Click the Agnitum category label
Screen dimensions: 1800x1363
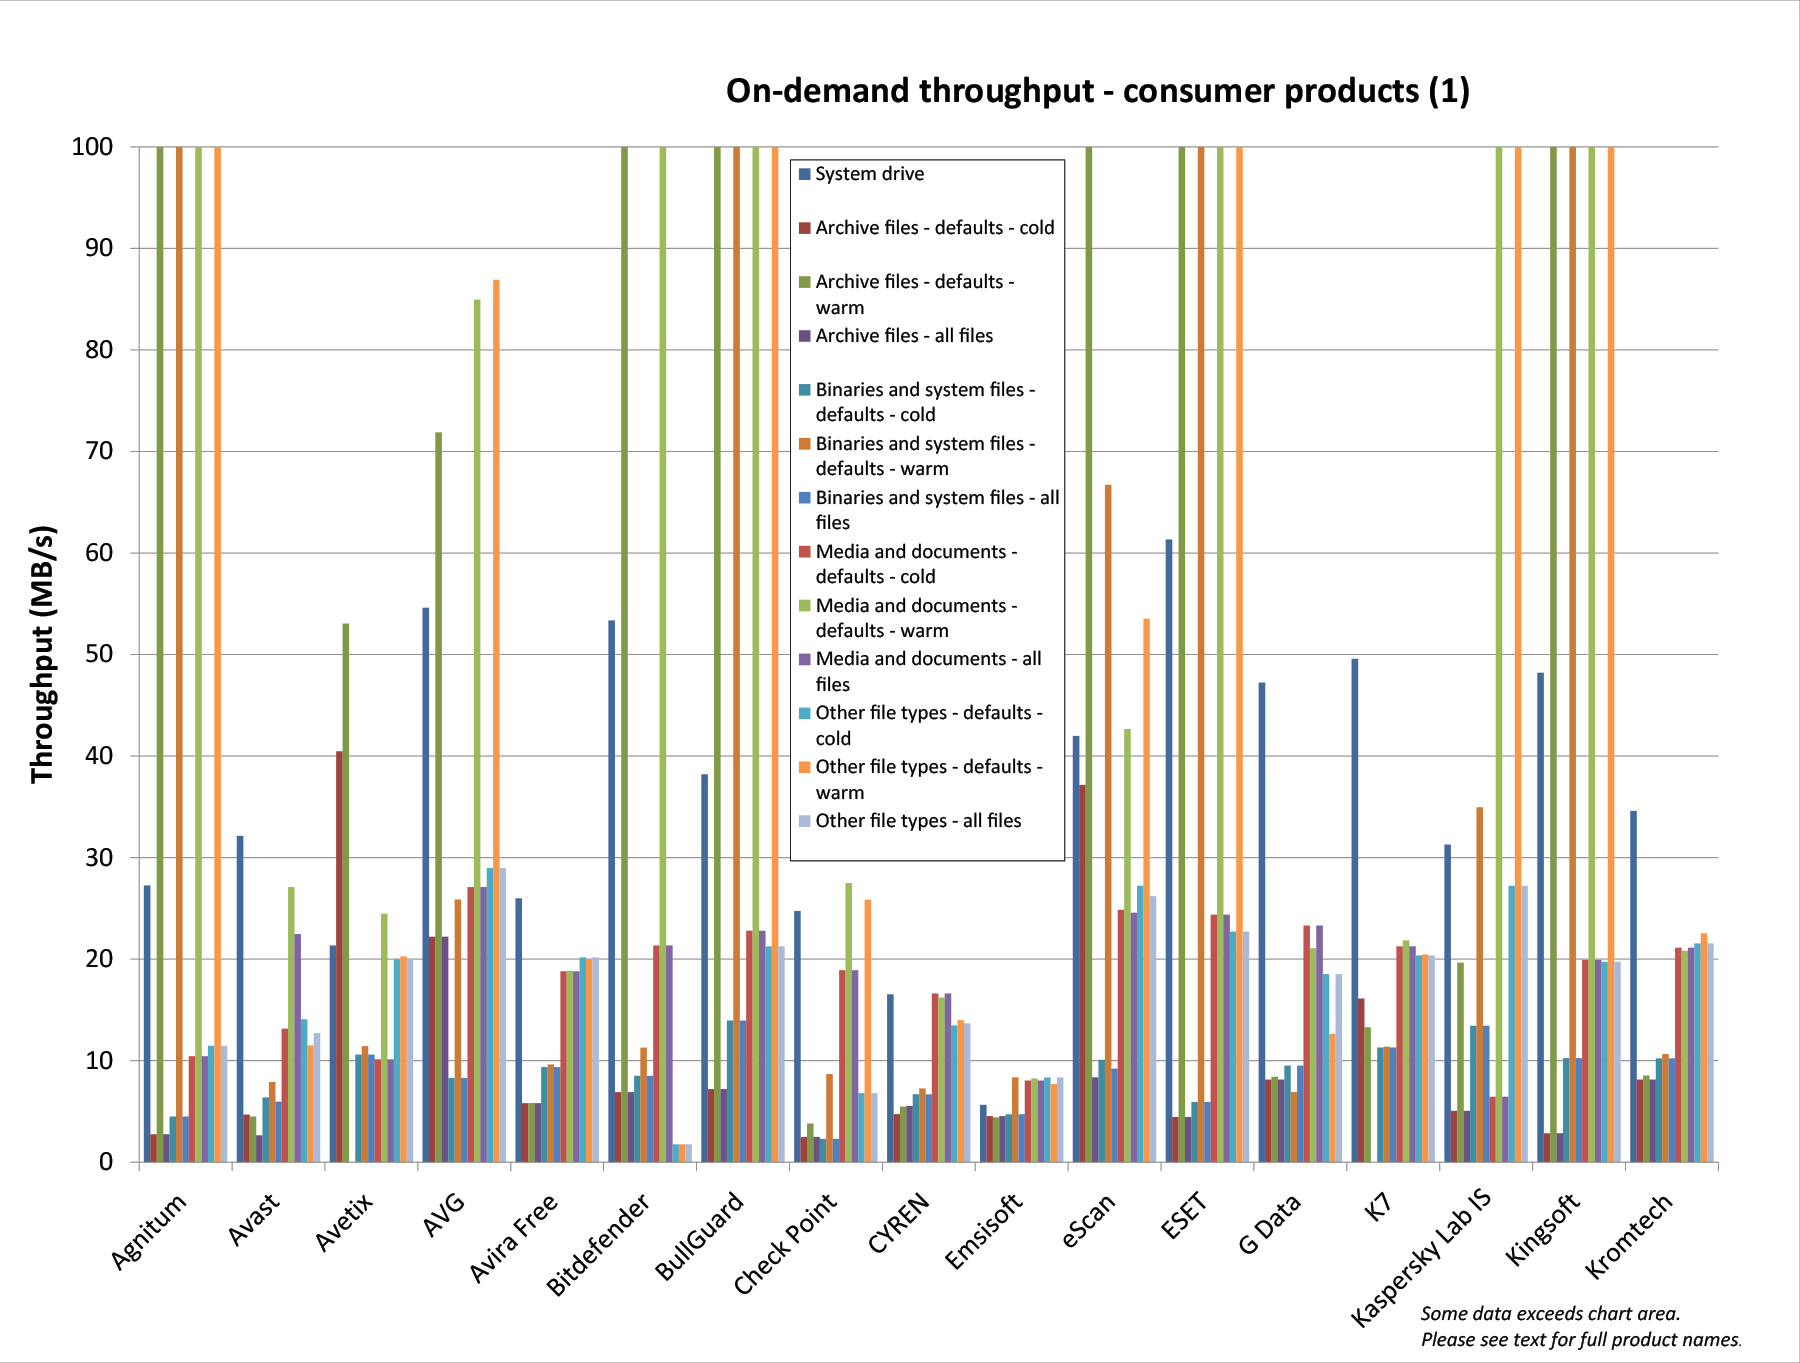[150, 1231]
